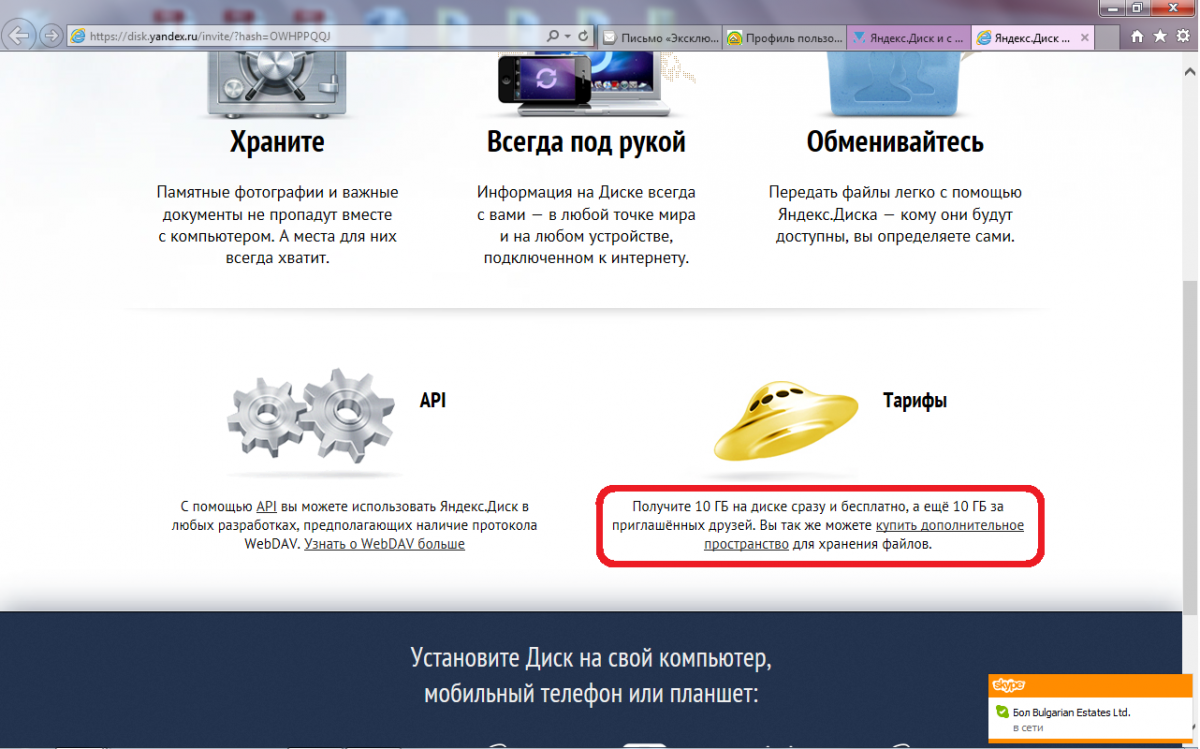1200x749 pixels.
Task: Open Favorites with the star icon
Action: tap(1160, 36)
